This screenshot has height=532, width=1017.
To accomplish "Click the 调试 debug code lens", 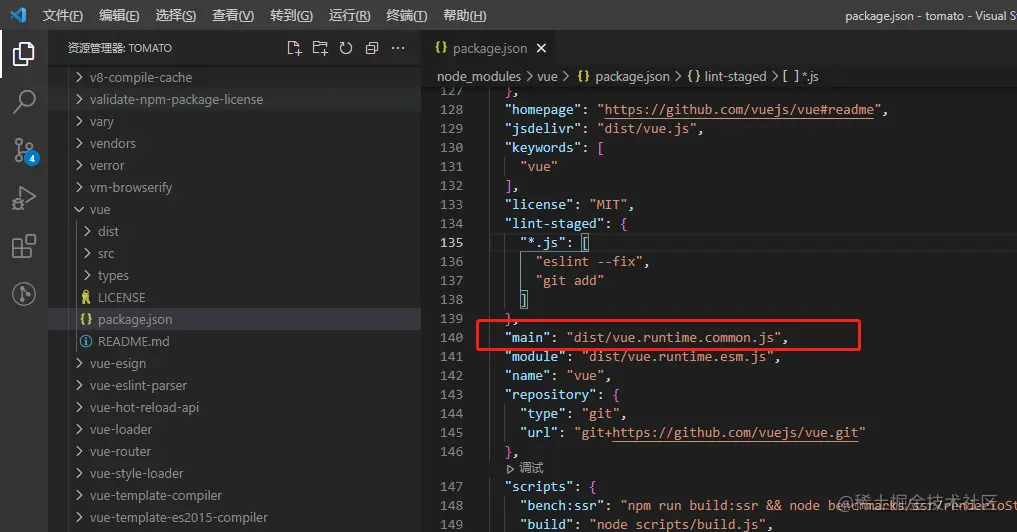I will pos(525,468).
